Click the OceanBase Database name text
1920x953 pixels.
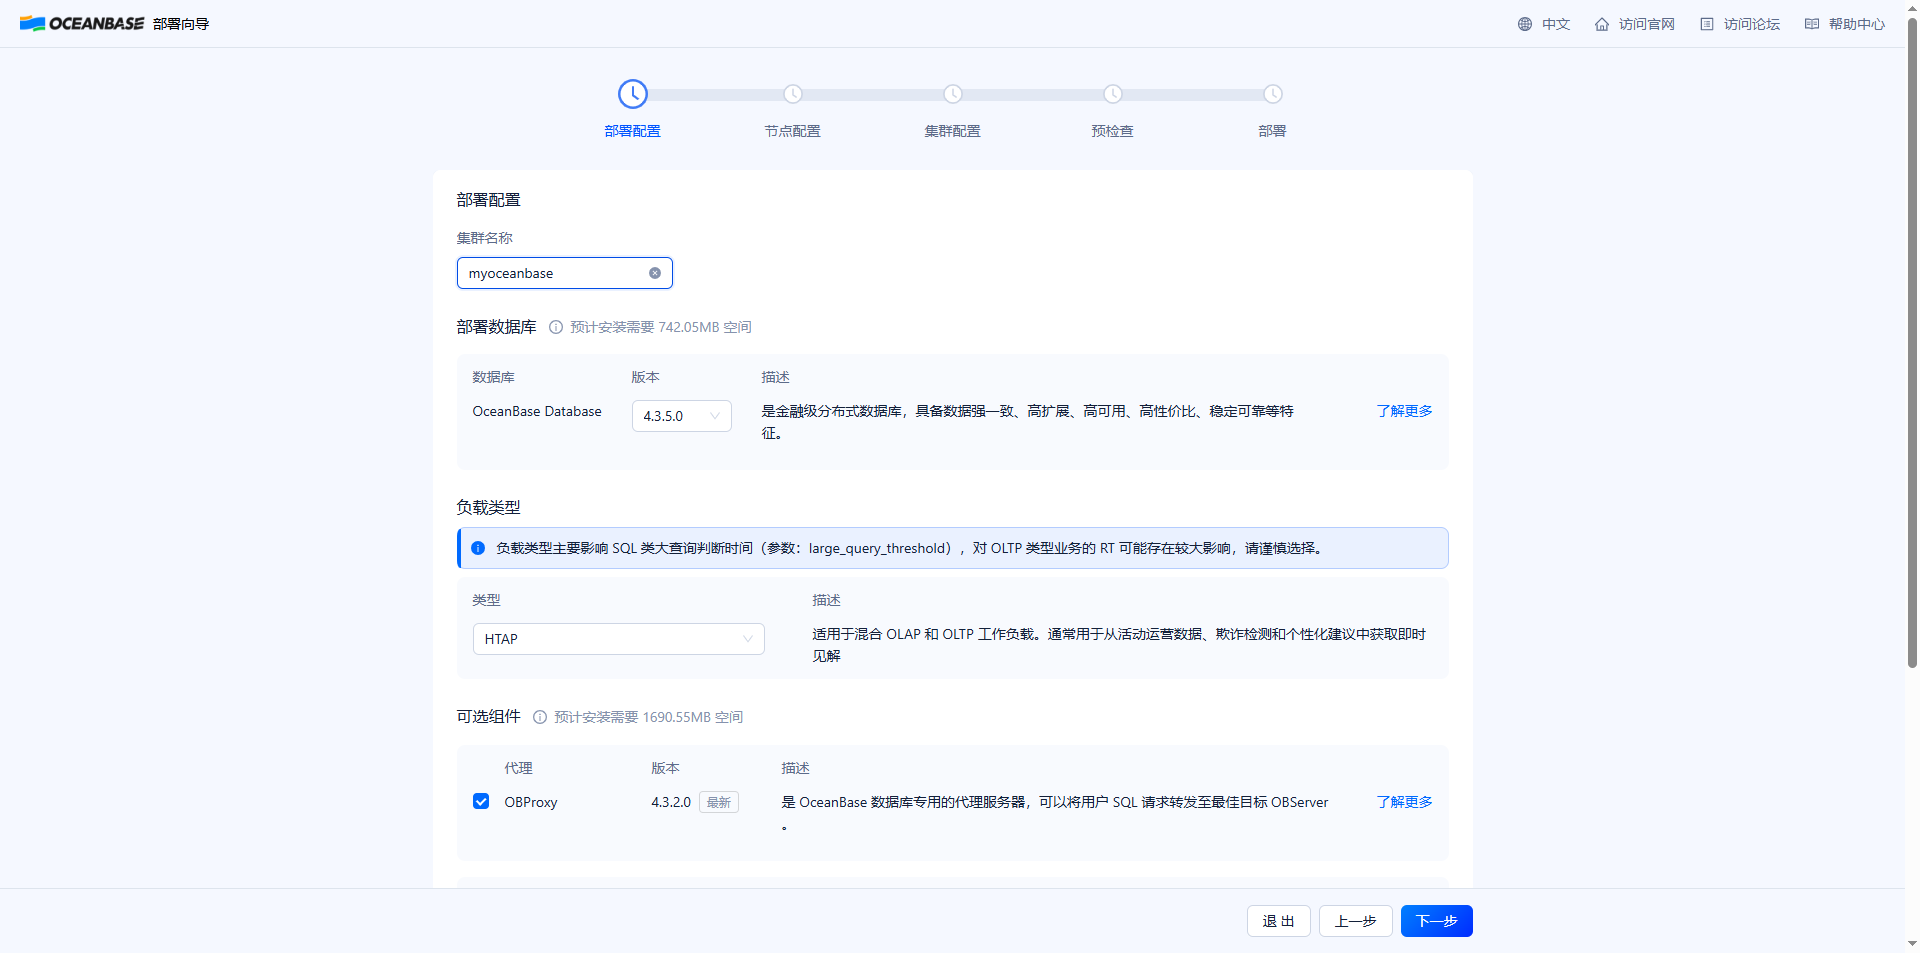pos(537,411)
